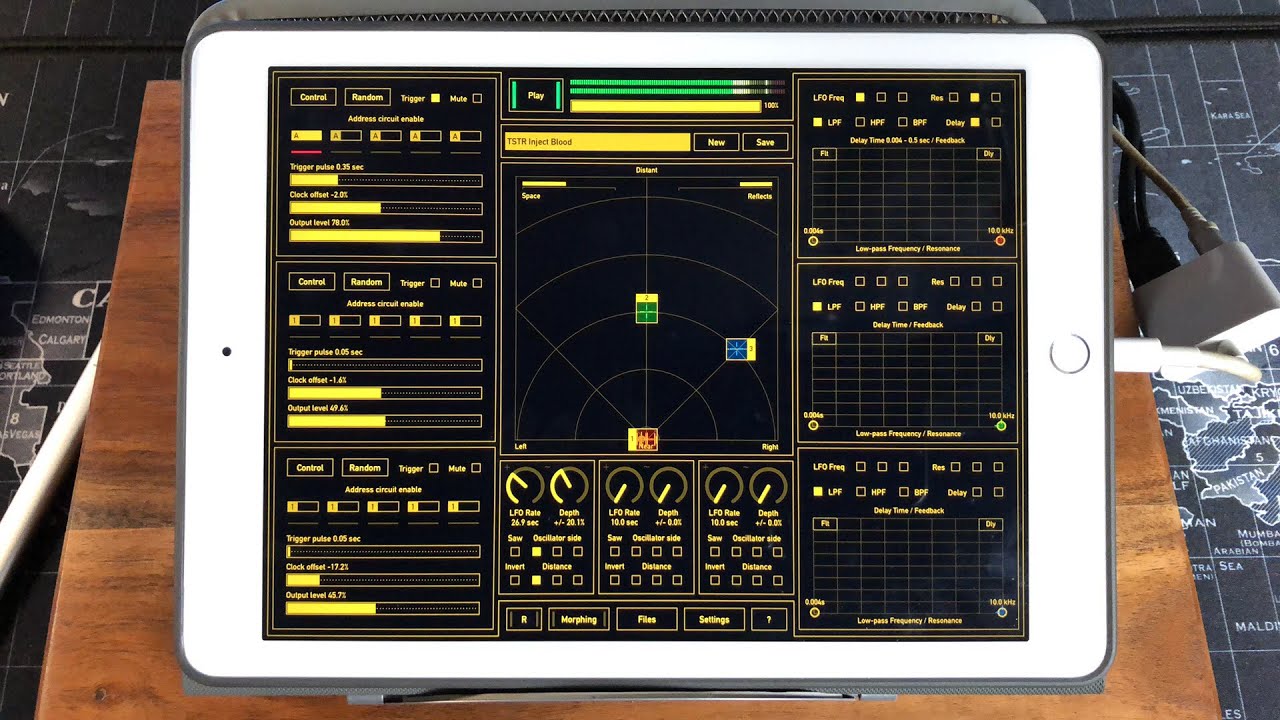Toggle the lit A address circuit with red underline
The height and width of the screenshot is (720, 1280).
coord(306,136)
